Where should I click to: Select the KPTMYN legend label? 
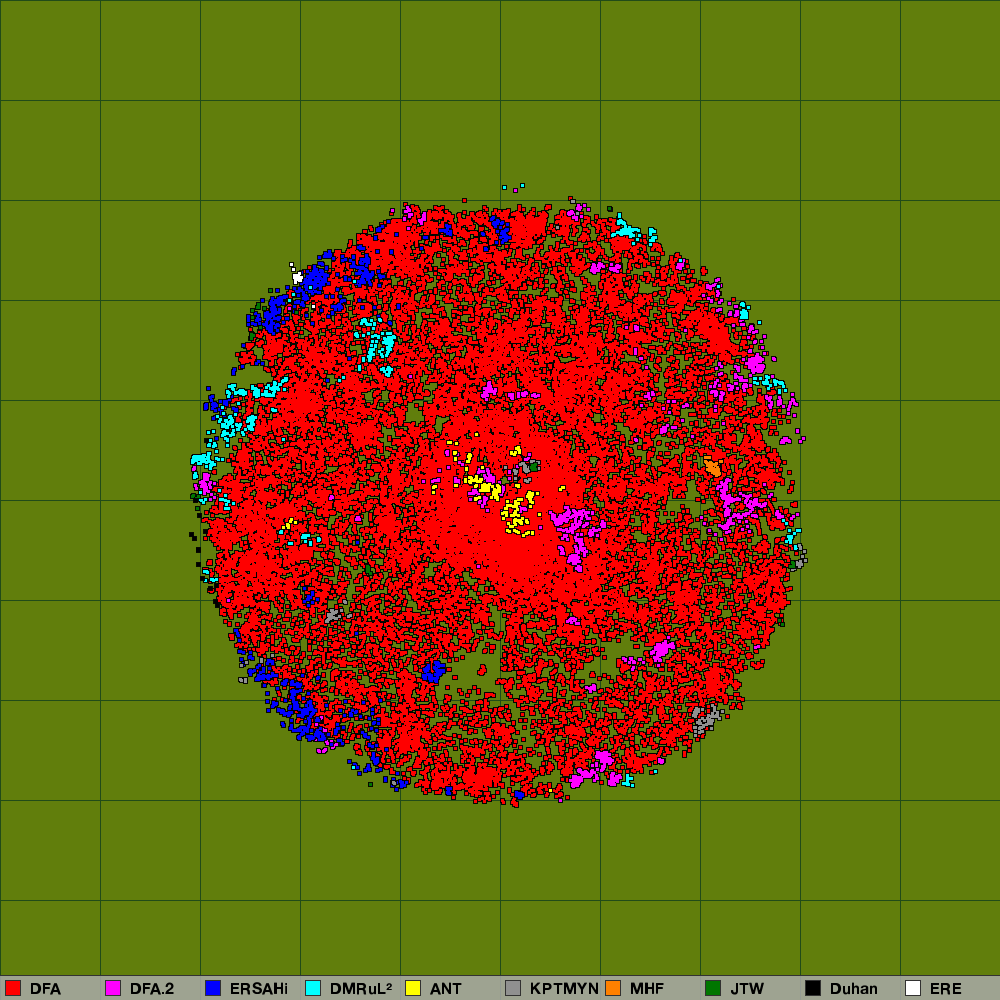pos(564,989)
